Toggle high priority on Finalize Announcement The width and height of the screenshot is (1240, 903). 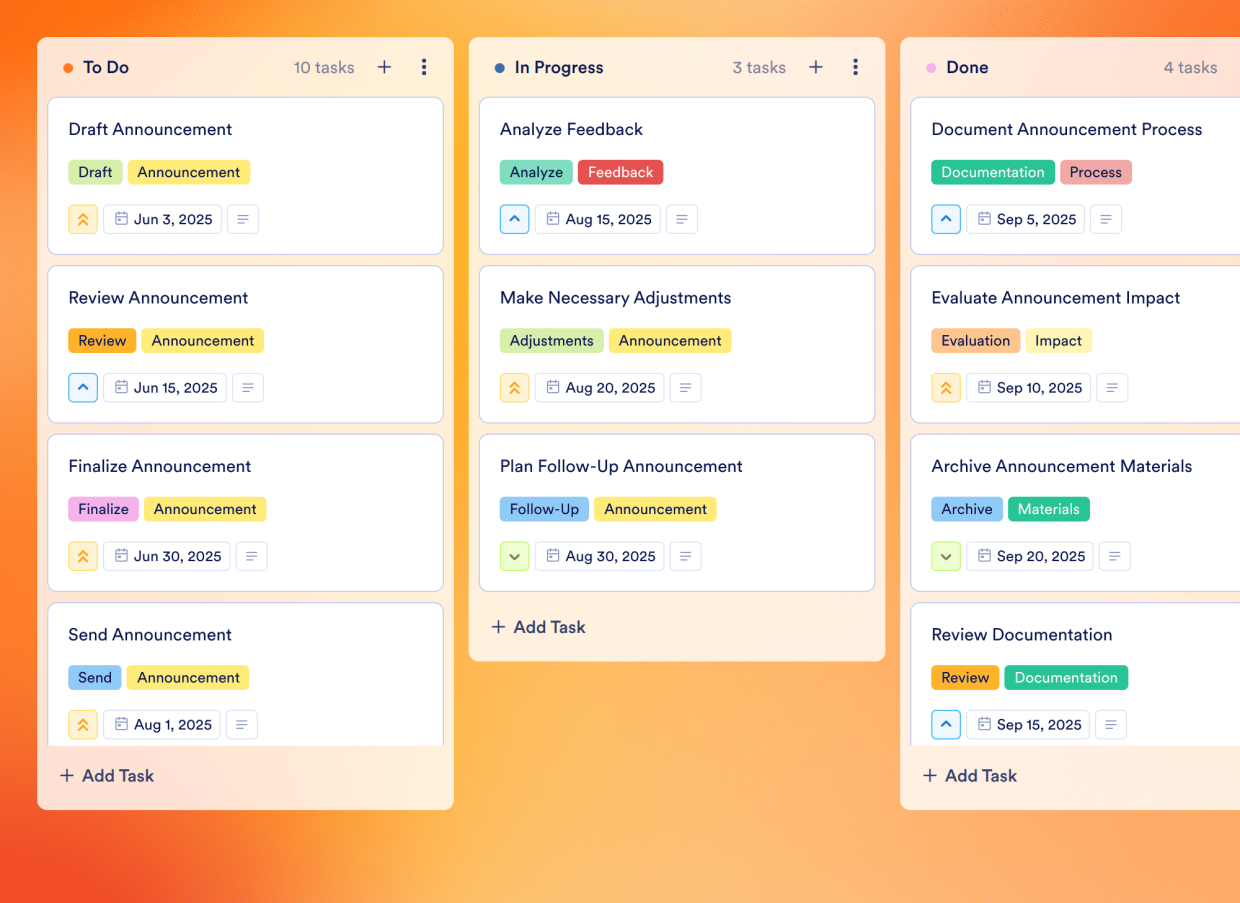coord(82,556)
